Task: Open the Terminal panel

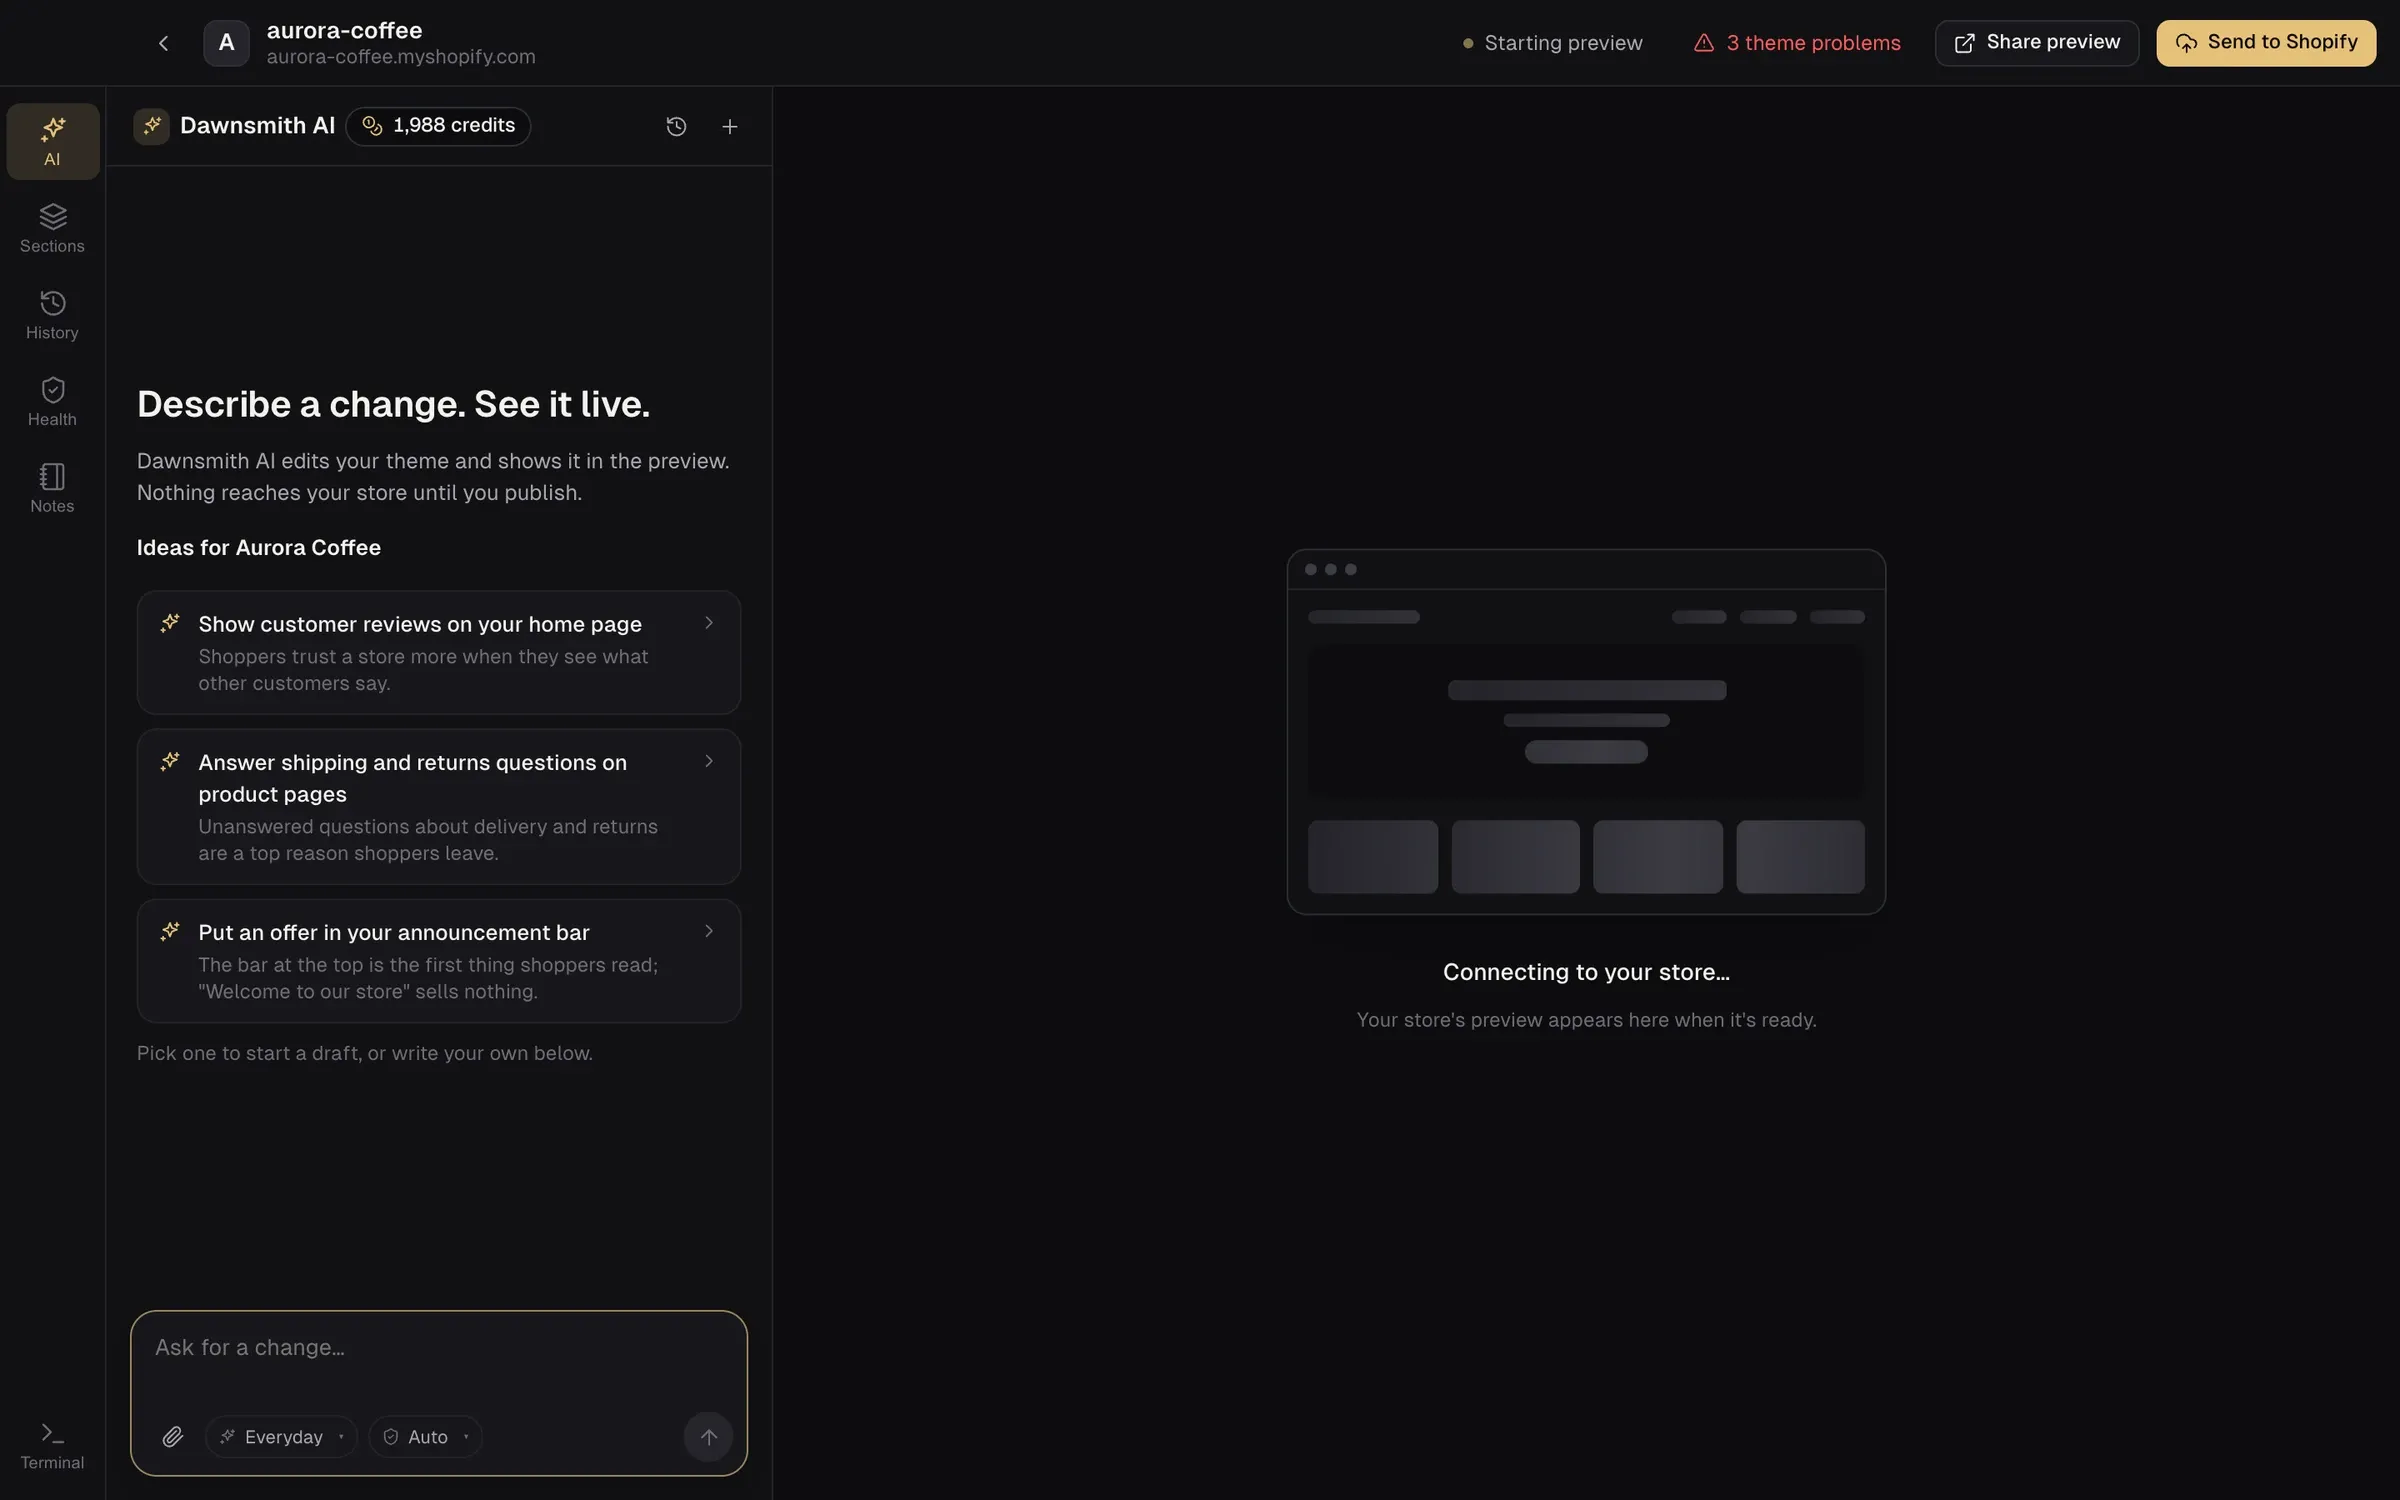Action: pyautogui.click(x=52, y=1446)
